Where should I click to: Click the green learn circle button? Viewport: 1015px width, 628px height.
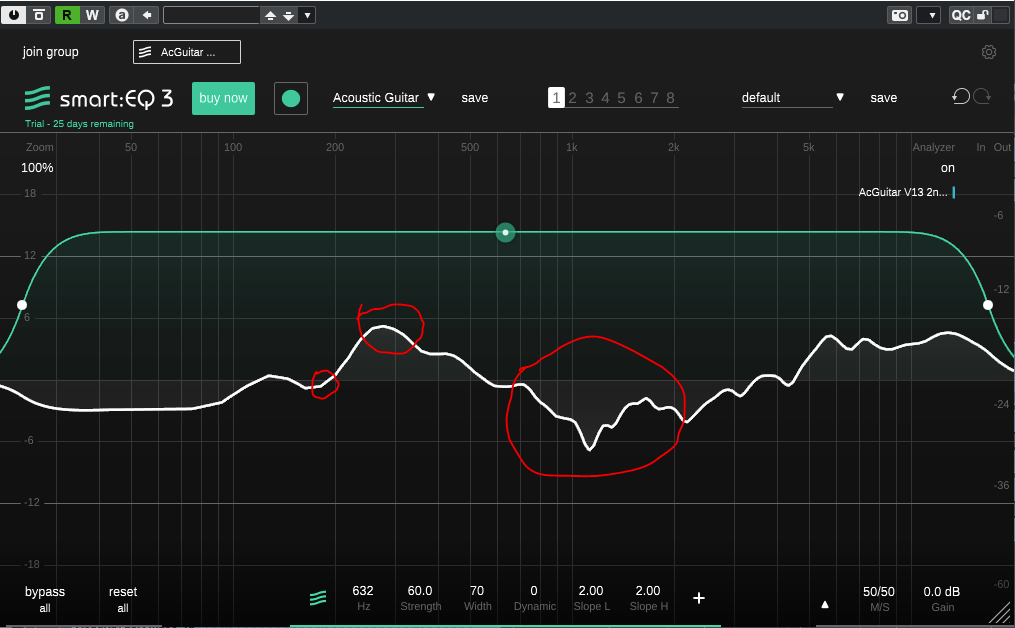[x=291, y=98]
